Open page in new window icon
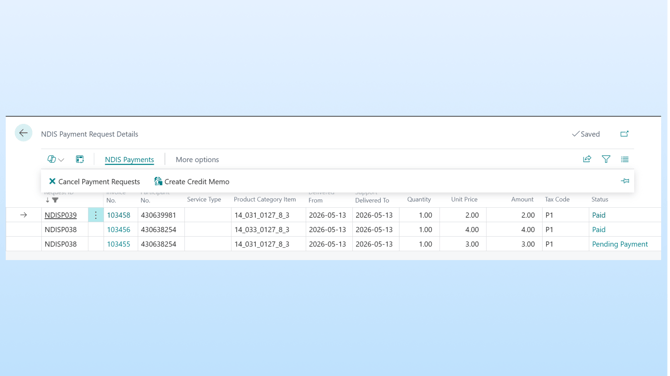The image size is (670, 376). [x=624, y=134]
